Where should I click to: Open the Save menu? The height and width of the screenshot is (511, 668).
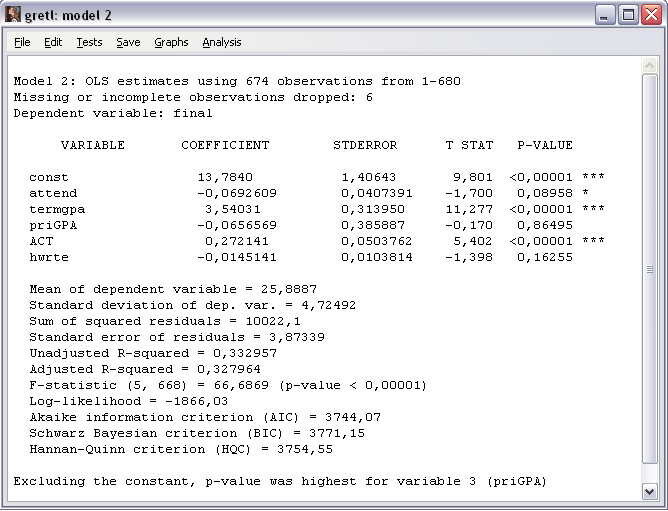128,42
